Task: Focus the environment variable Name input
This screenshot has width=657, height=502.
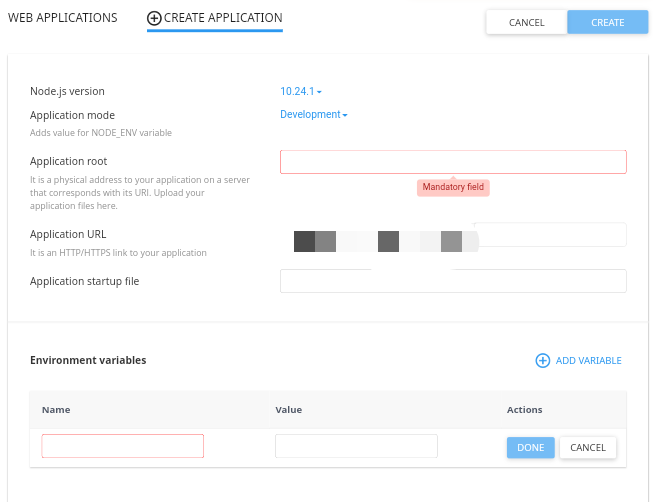Action: (x=123, y=446)
